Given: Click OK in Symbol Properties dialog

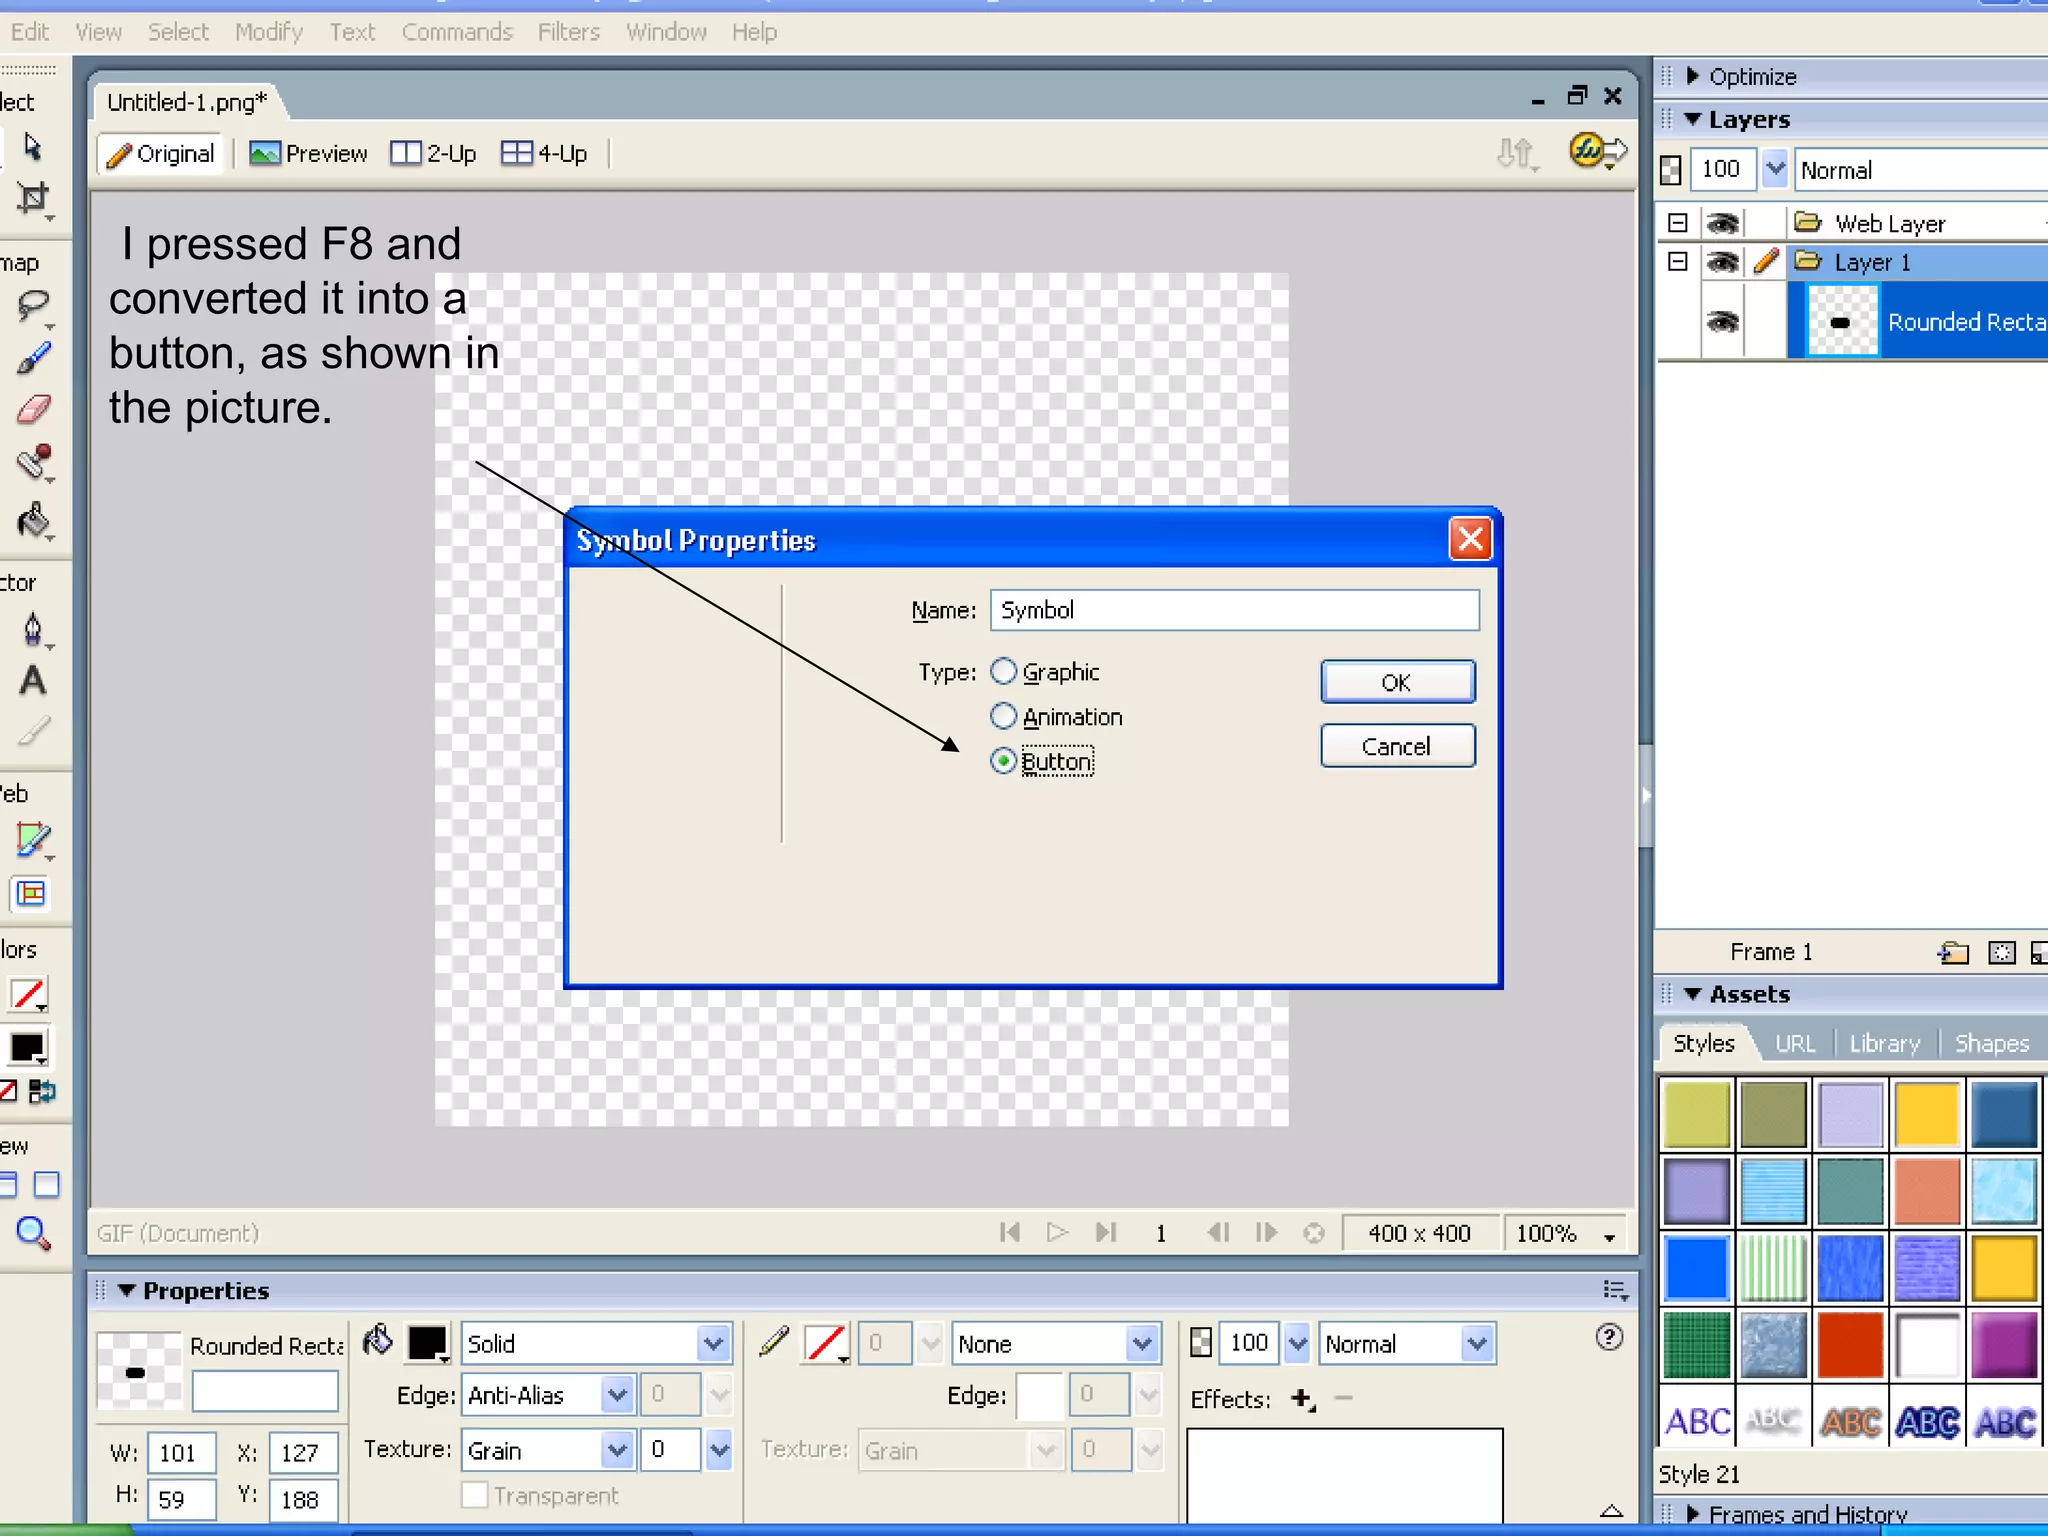Looking at the screenshot, I should 1396,682.
